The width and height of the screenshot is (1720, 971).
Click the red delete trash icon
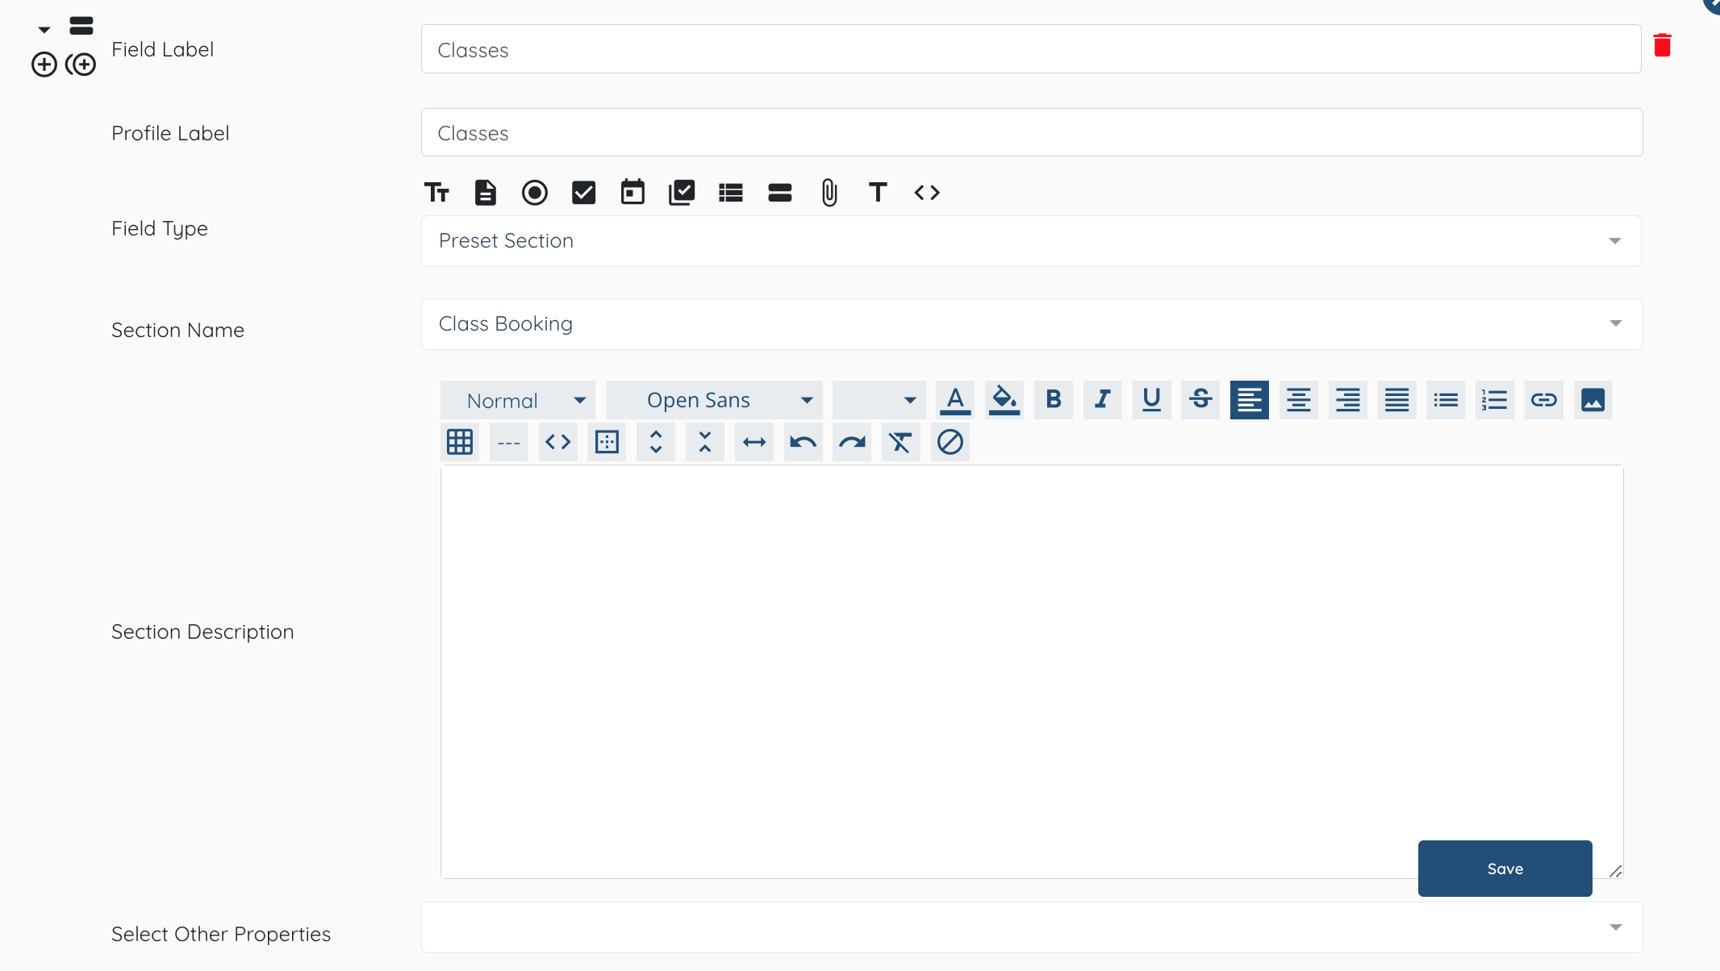point(1662,46)
